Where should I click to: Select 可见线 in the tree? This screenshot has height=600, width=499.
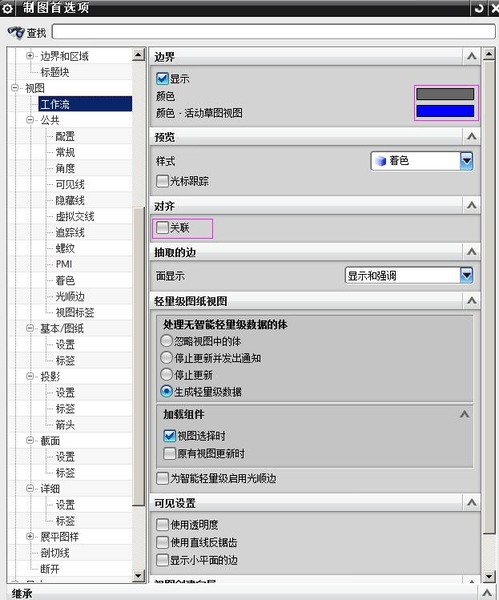point(70,184)
